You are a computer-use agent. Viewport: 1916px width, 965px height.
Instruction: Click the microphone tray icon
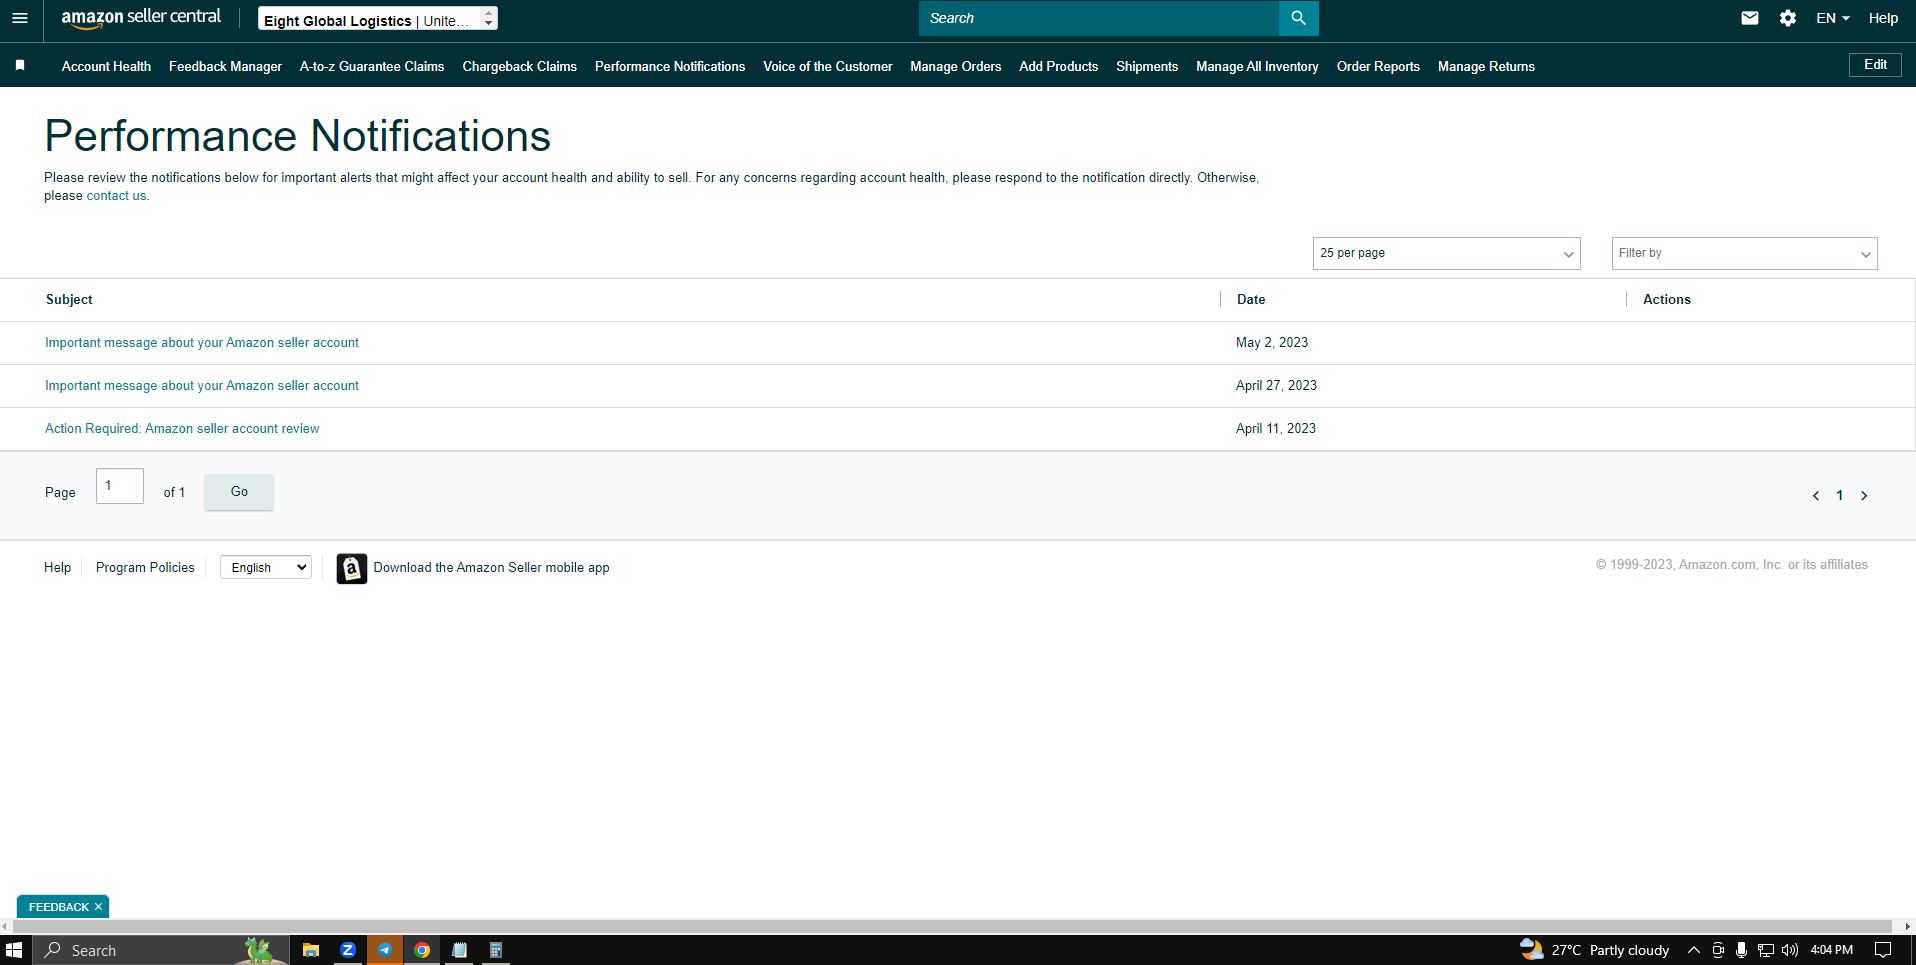[x=1741, y=950]
